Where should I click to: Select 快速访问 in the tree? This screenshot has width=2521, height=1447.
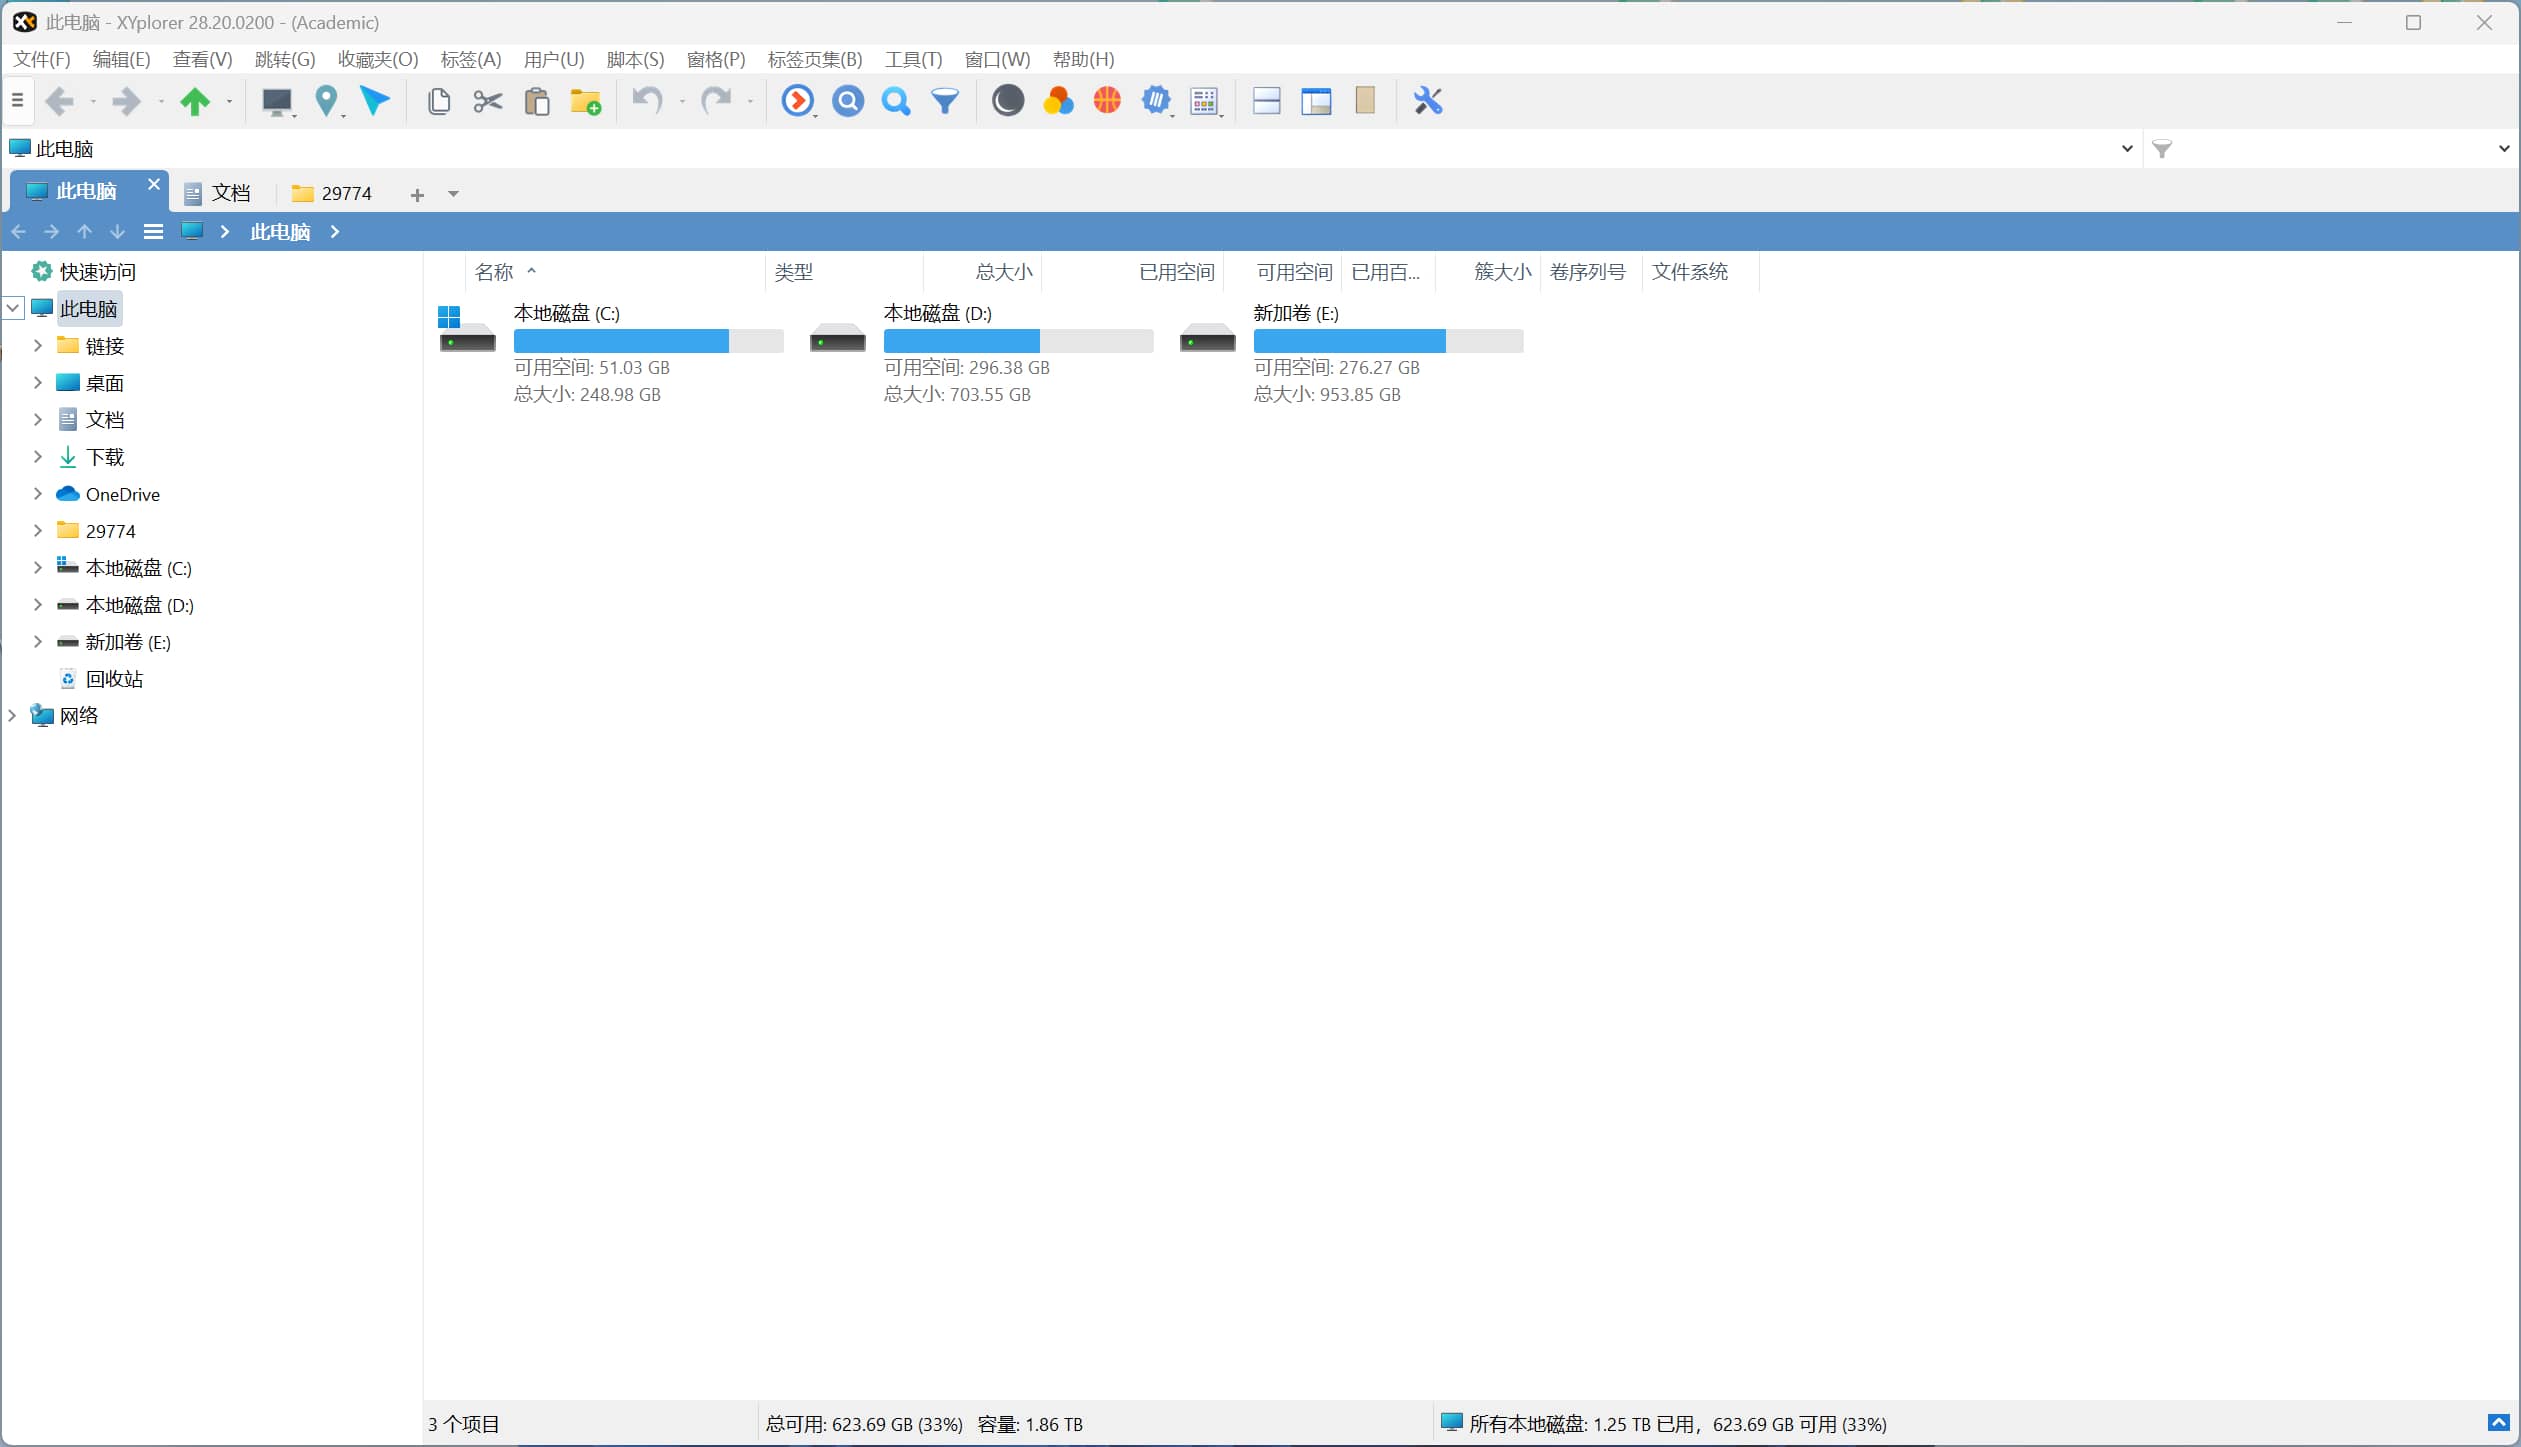pos(97,272)
